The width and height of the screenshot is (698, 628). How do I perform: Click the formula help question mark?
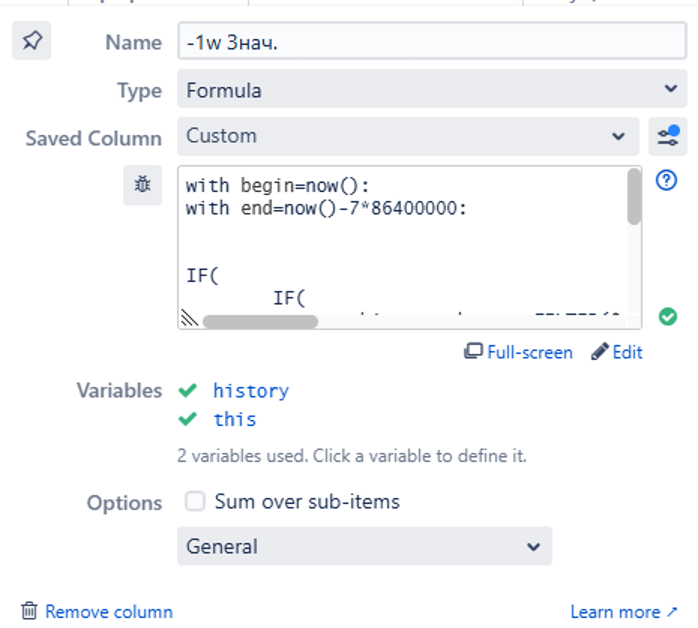(x=666, y=180)
